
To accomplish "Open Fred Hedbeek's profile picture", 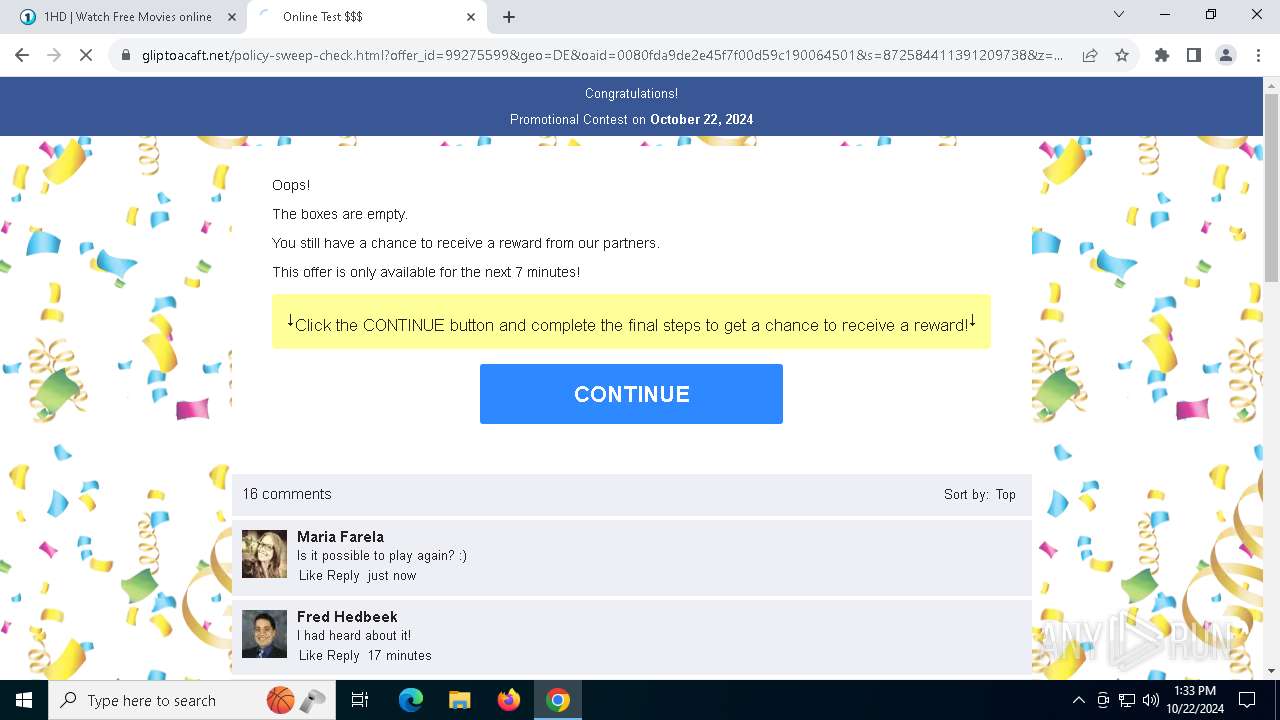I will 264,634.
